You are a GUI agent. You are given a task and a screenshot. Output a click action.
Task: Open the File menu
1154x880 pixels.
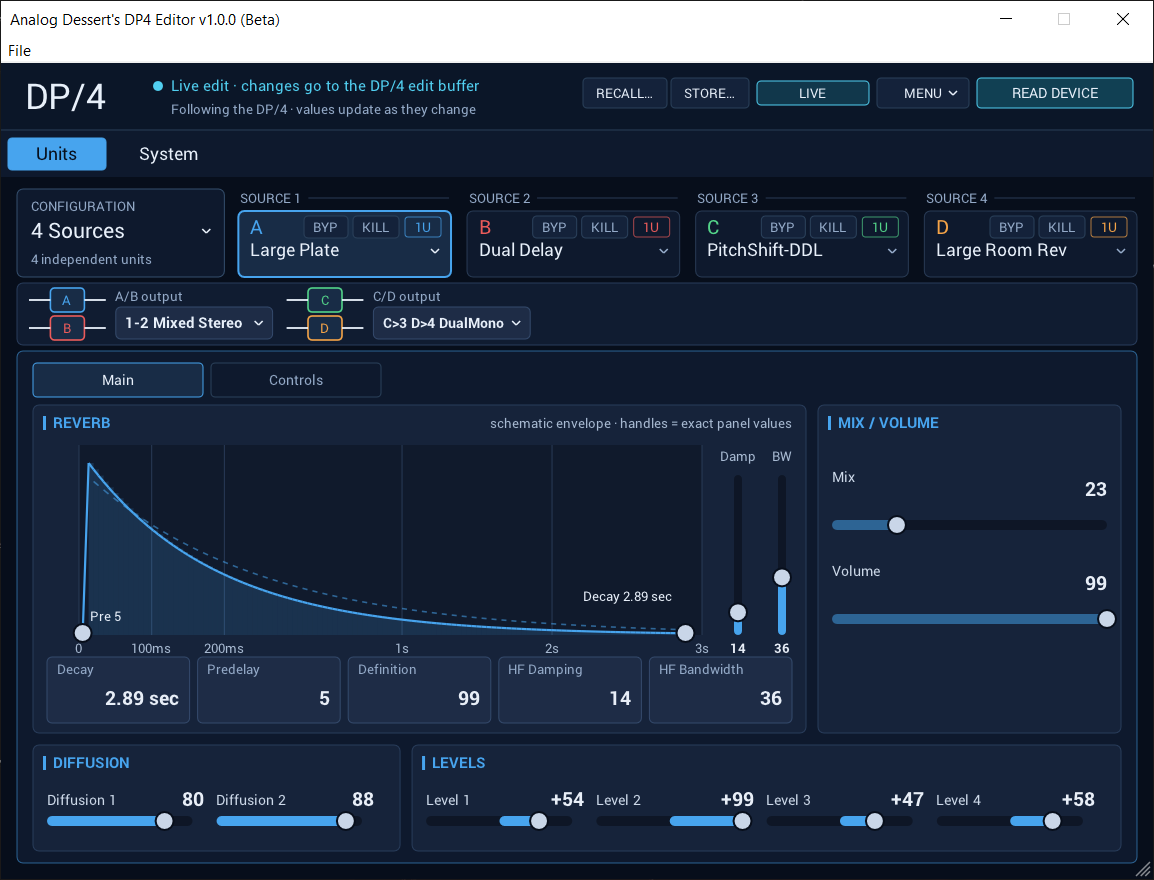(x=20, y=51)
